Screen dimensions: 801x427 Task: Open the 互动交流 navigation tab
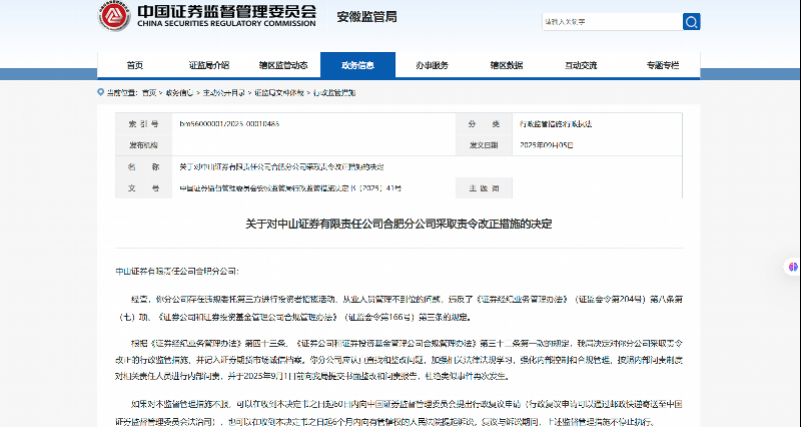[581, 65]
